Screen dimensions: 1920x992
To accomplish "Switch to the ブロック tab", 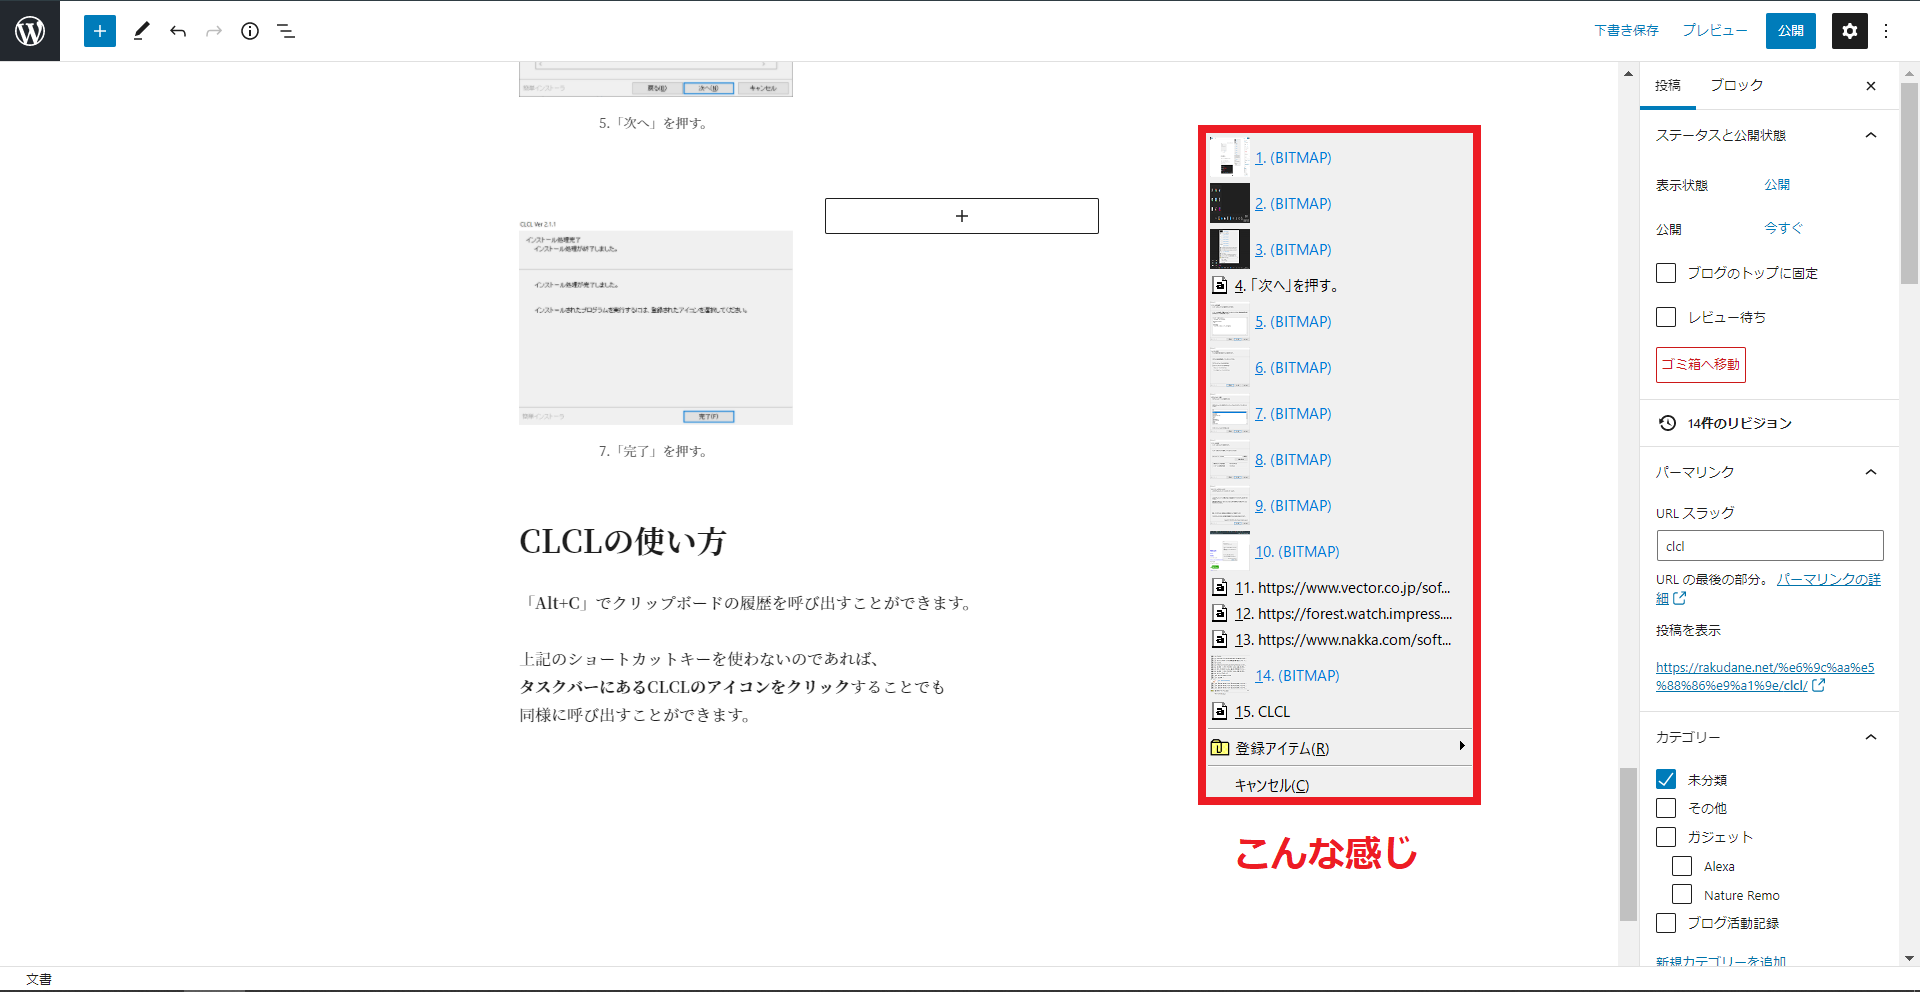I will tap(1736, 86).
